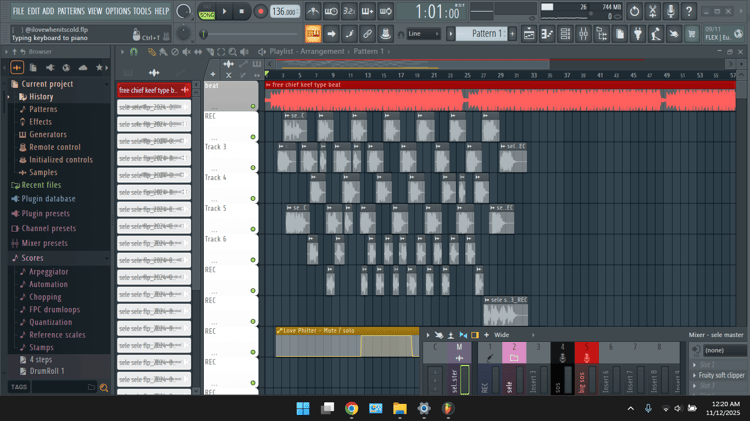Mute Track 4 using its green light
This screenshot has height=421, width=750.
point(253,198)
